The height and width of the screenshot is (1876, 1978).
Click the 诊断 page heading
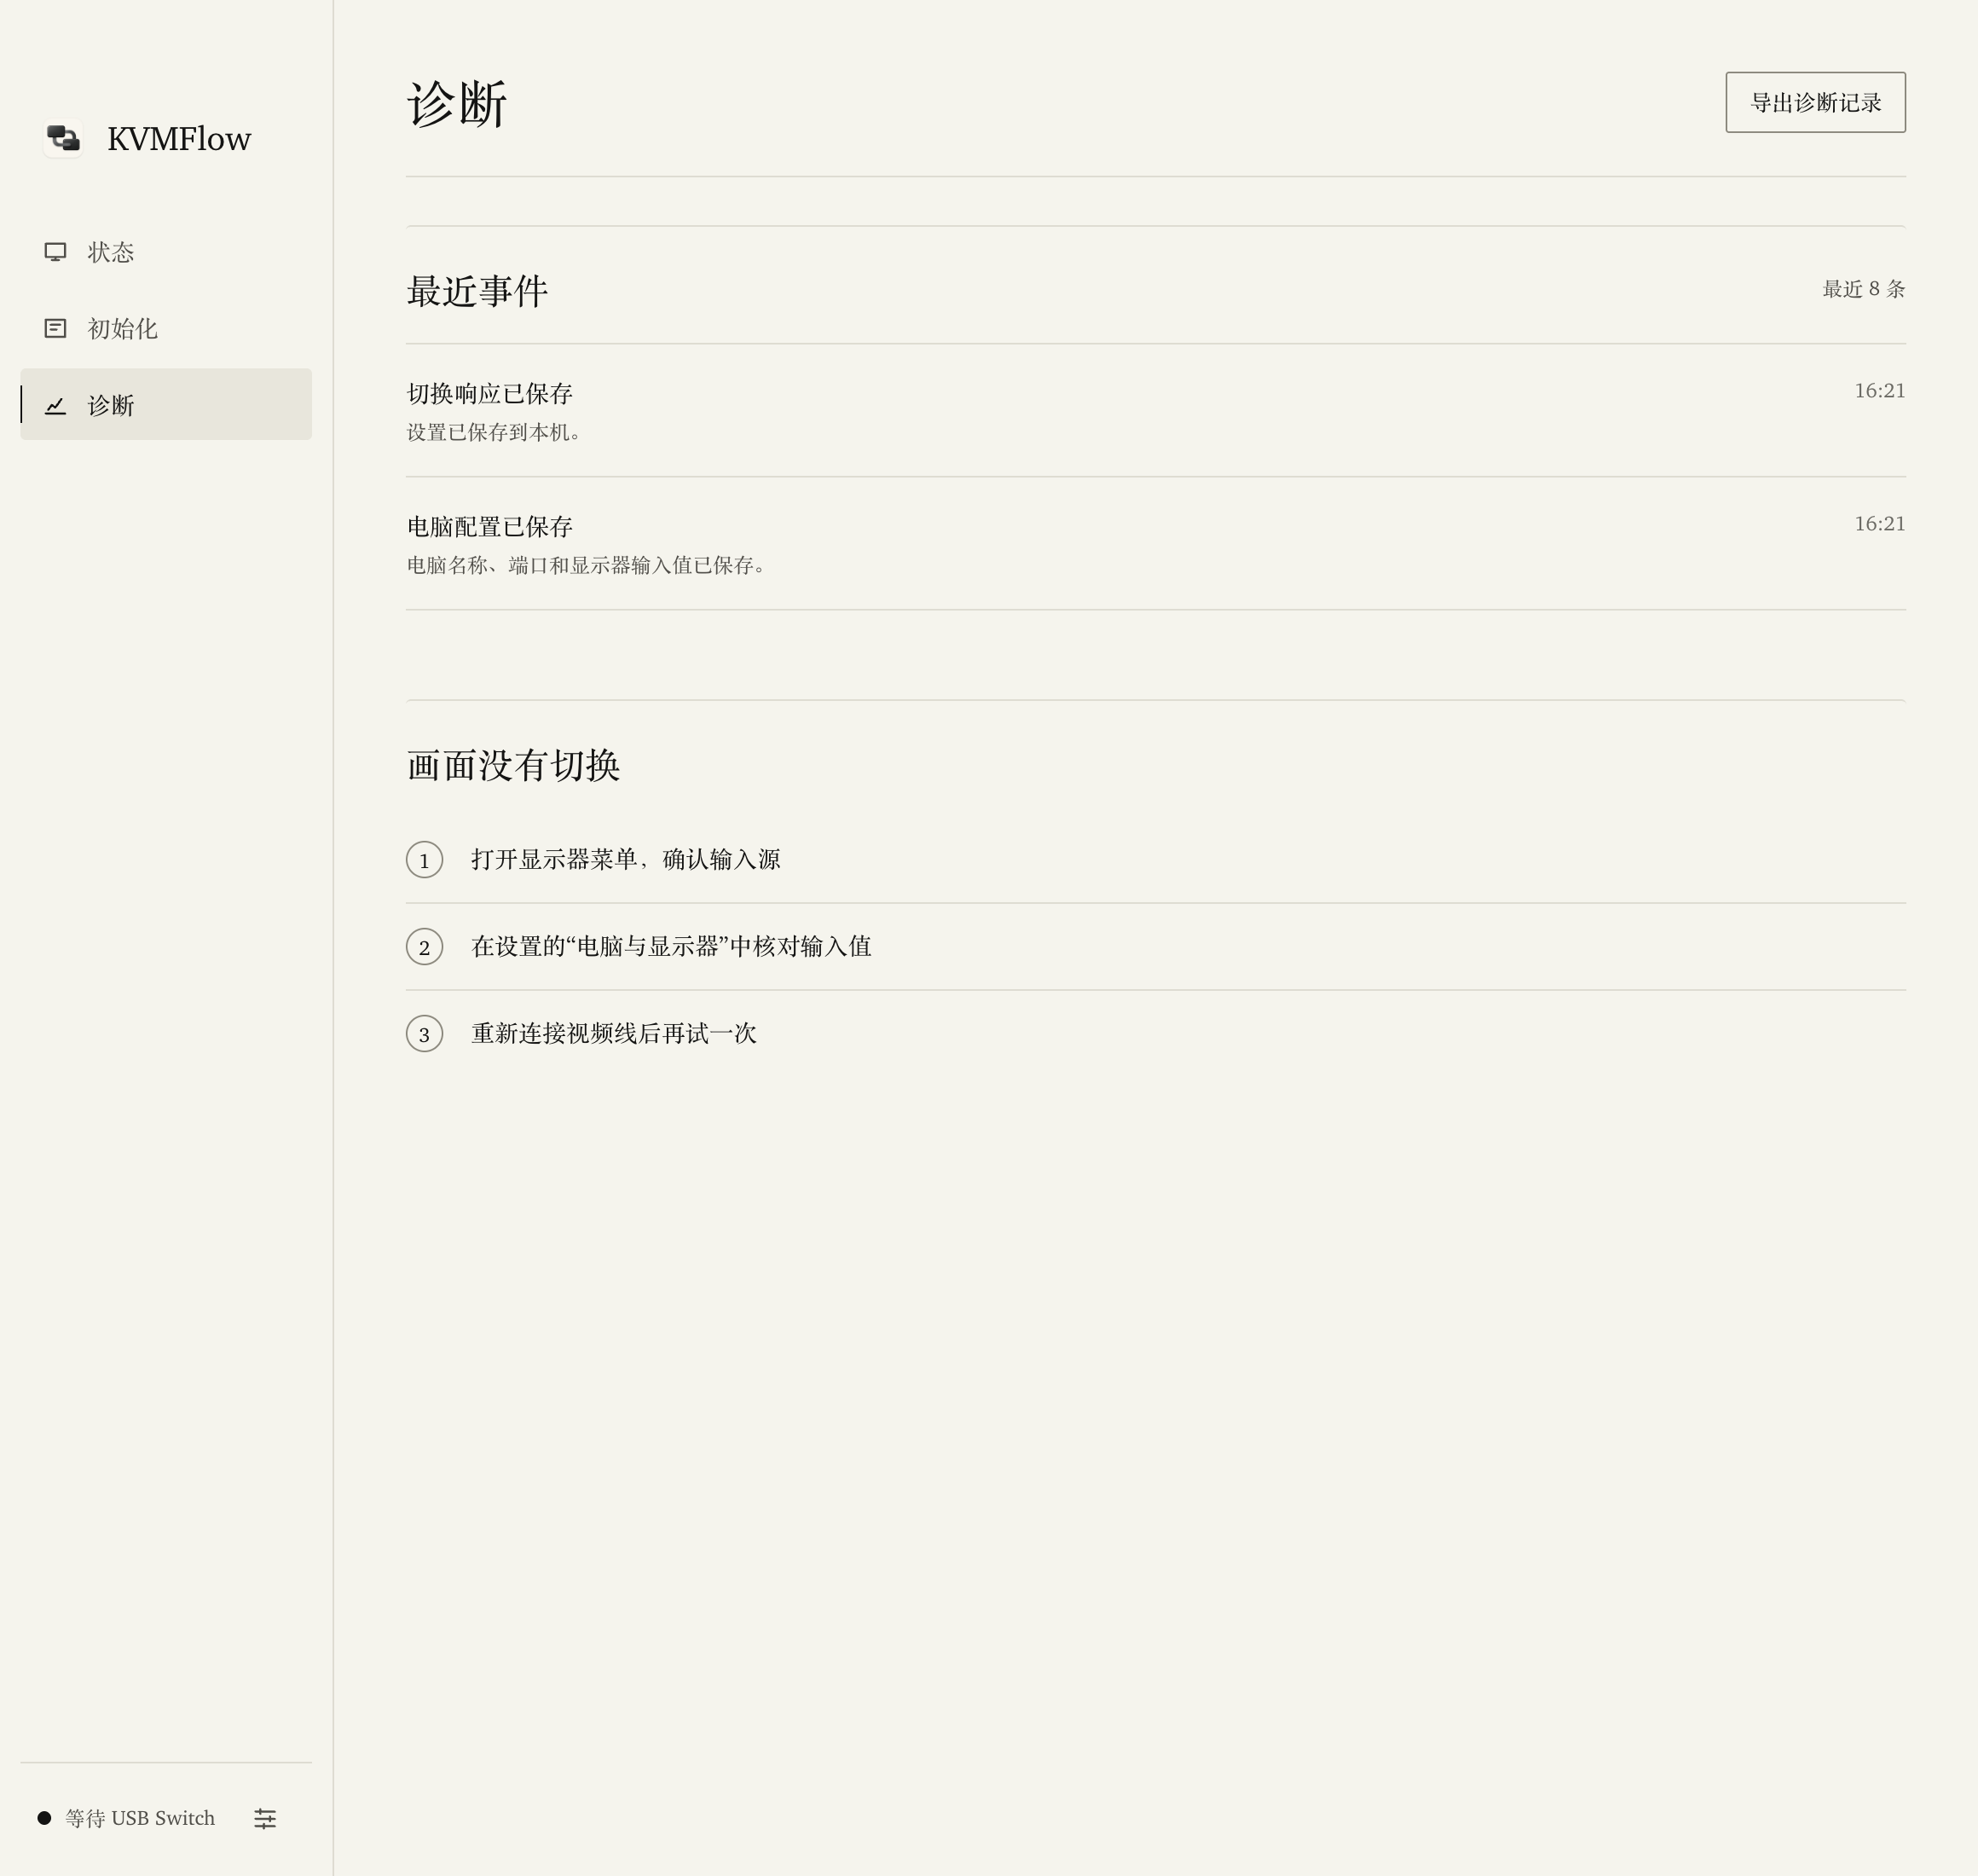[x=457, y=104]
